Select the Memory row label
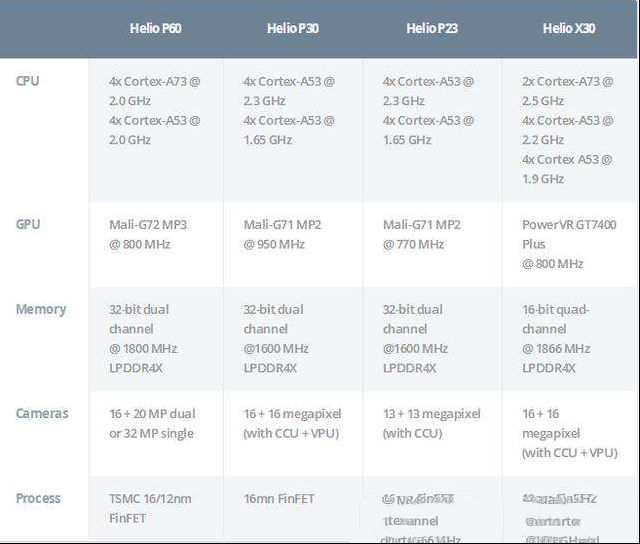 tap(41, 309)
